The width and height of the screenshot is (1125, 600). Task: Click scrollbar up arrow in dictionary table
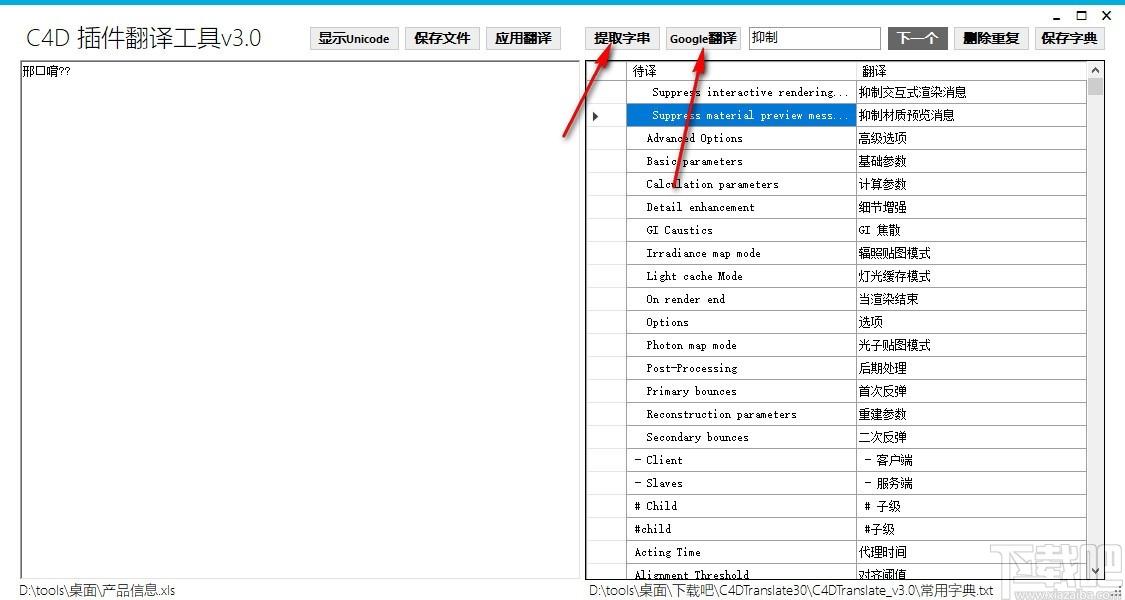[1096, 70]
